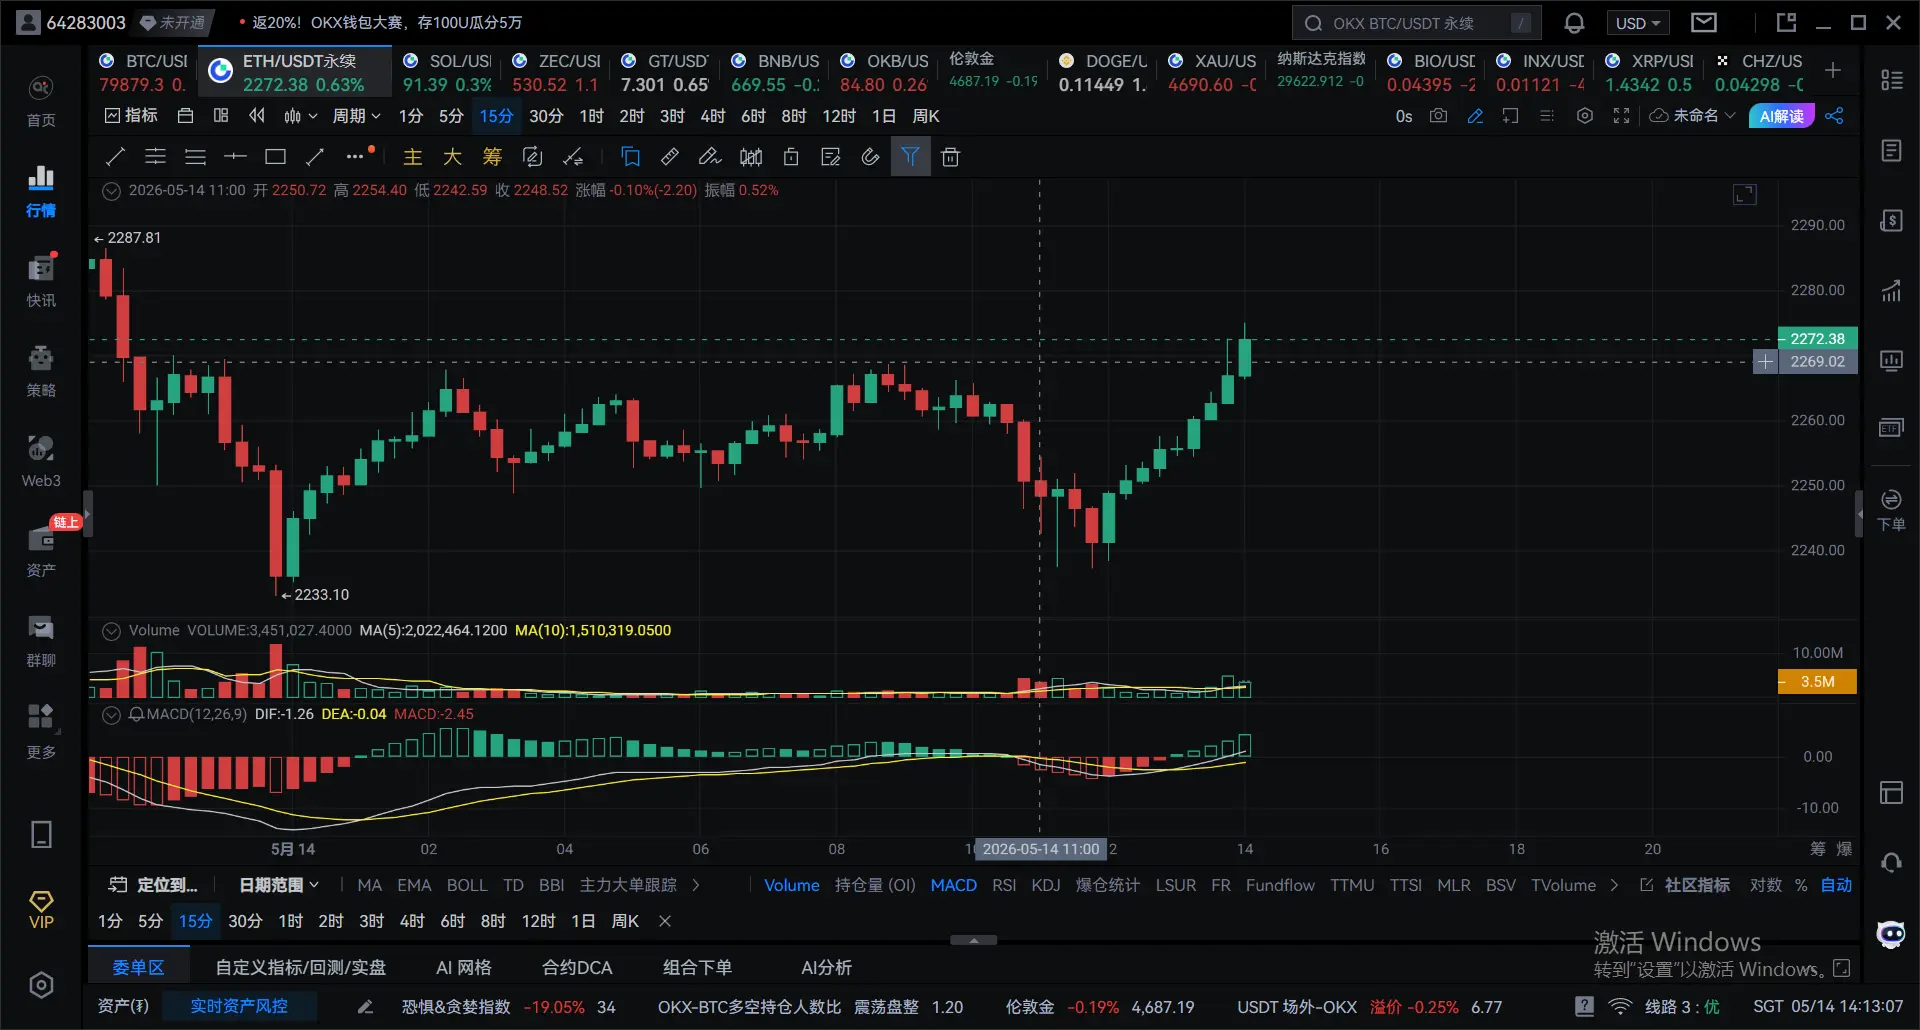Open the 日期范围 date range dropdown
The width and height of the screenshot is (1920, 1030).
tap(279, 885)
